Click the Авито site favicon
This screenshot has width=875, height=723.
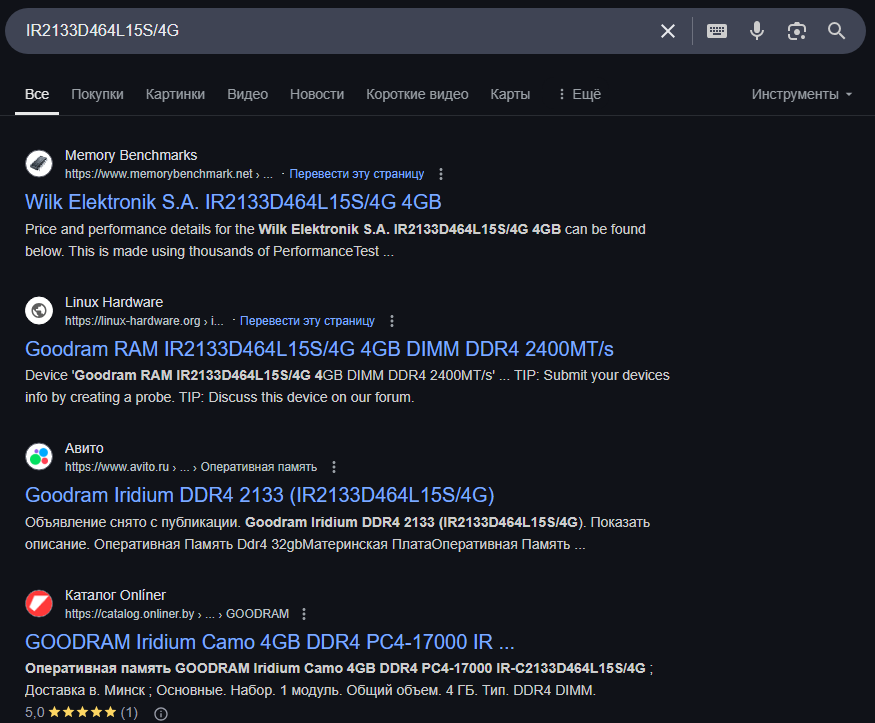click(x=39, y=456)
